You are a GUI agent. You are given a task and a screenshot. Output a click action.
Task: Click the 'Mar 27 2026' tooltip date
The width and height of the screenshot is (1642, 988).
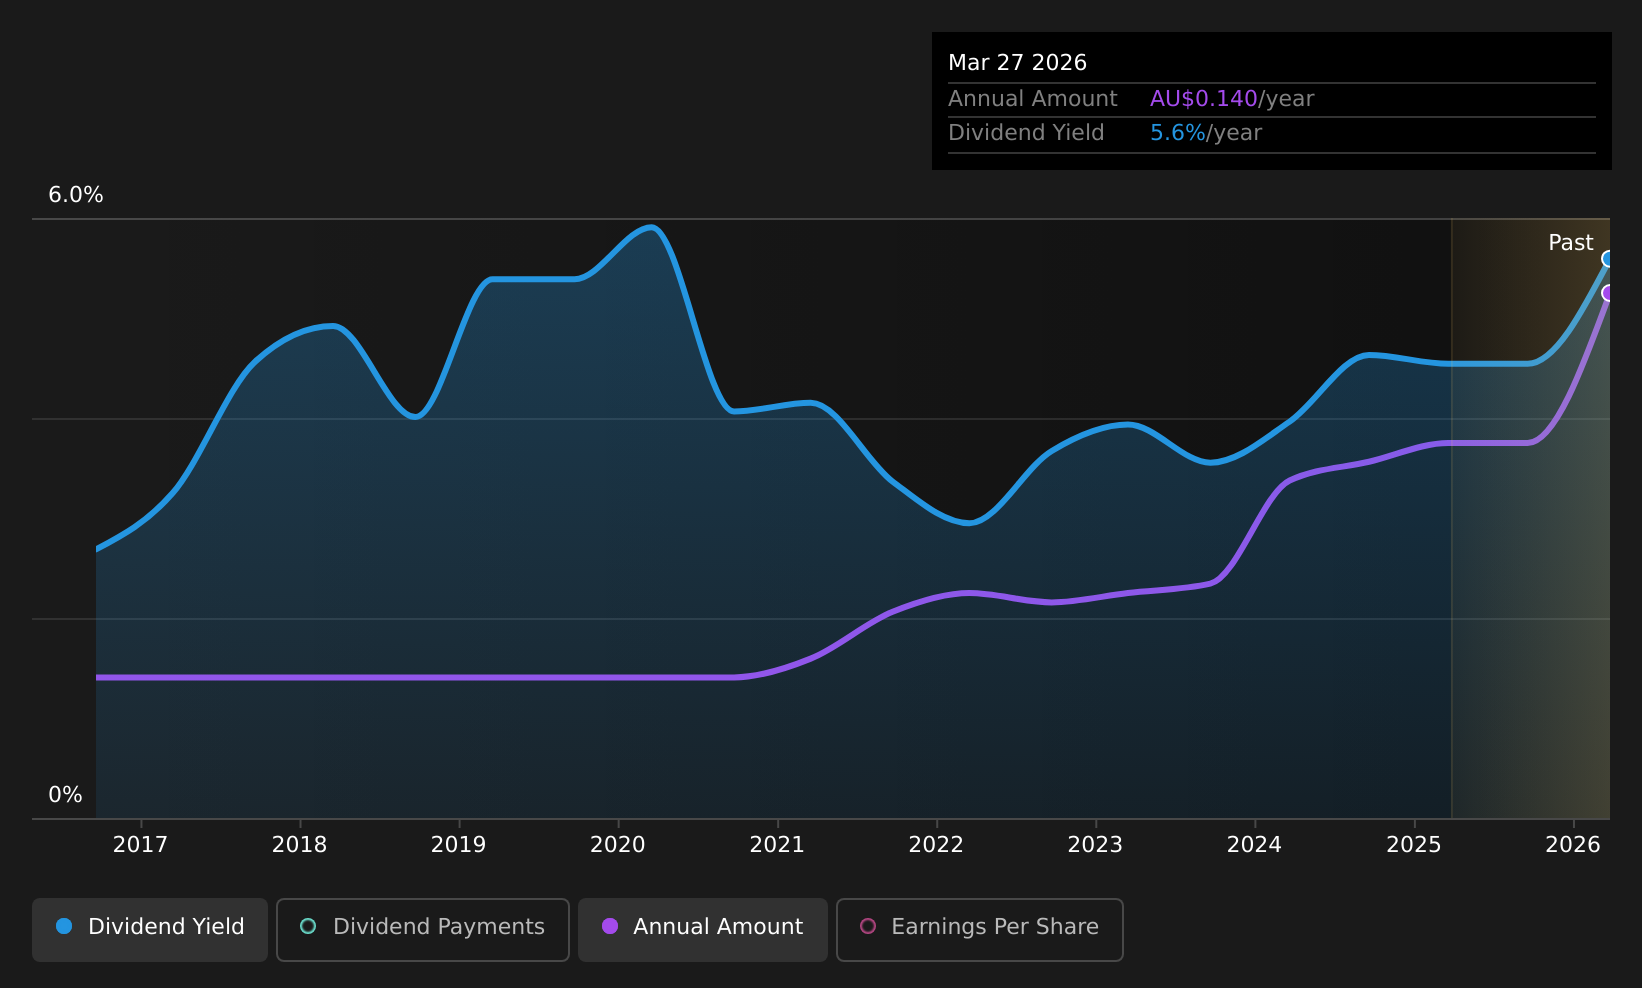point(1017,63)
